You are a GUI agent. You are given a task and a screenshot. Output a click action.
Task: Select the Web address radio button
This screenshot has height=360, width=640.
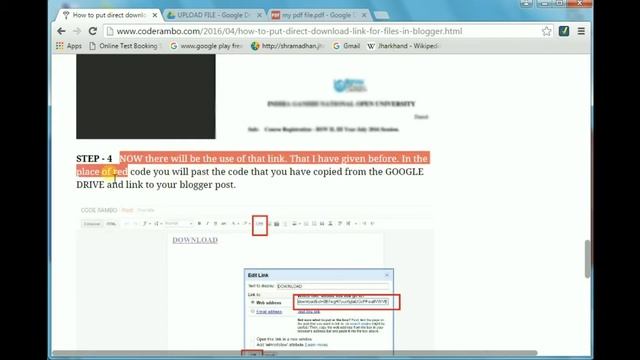pyautogui.click(x=253, y=302)
